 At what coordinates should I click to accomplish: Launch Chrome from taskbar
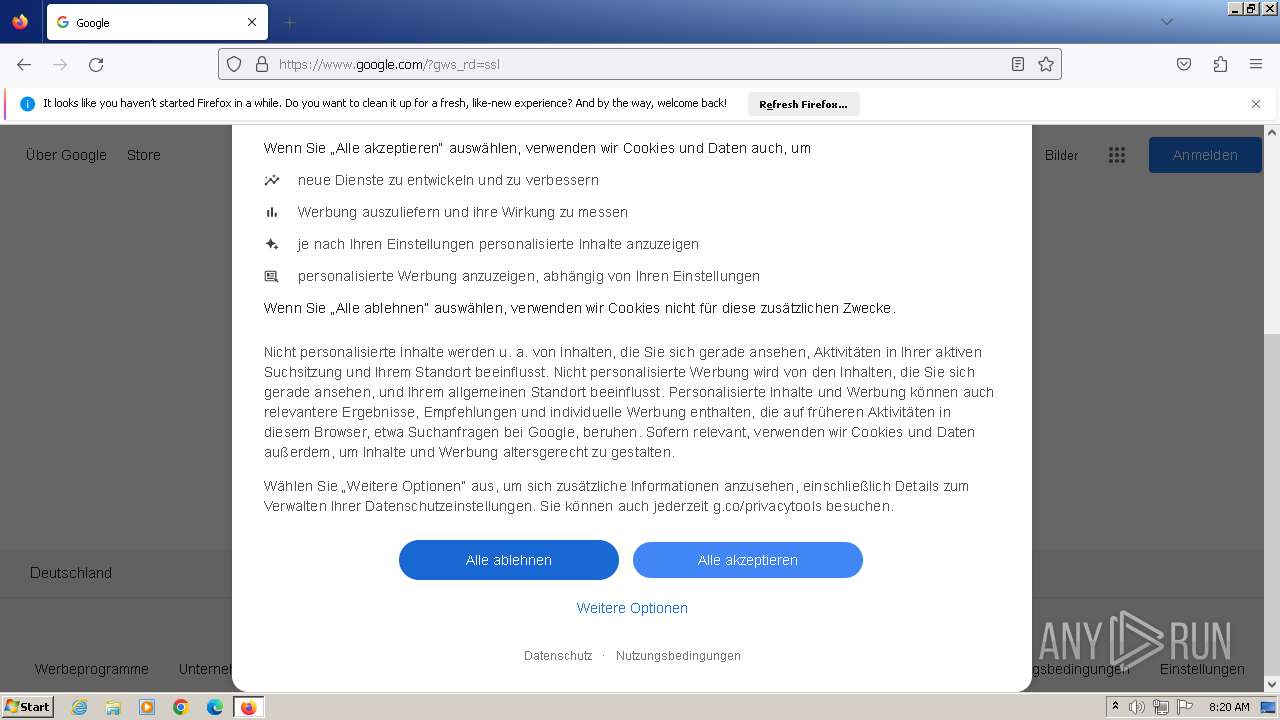pos(181,707)
